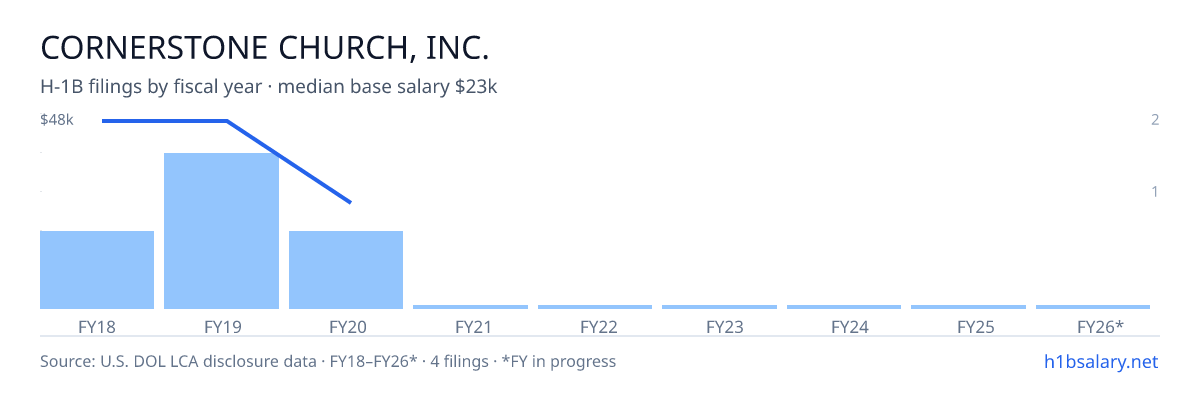Select the FY18 filings bar
This screenshot has height=400, width=1200.
point(97,270)
